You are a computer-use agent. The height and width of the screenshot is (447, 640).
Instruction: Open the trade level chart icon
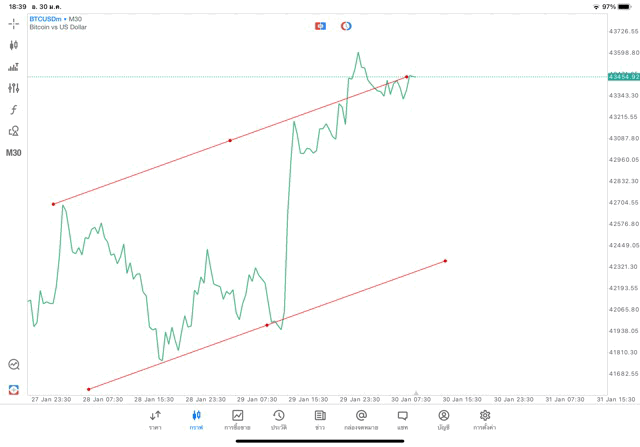[x=14, y=67]
